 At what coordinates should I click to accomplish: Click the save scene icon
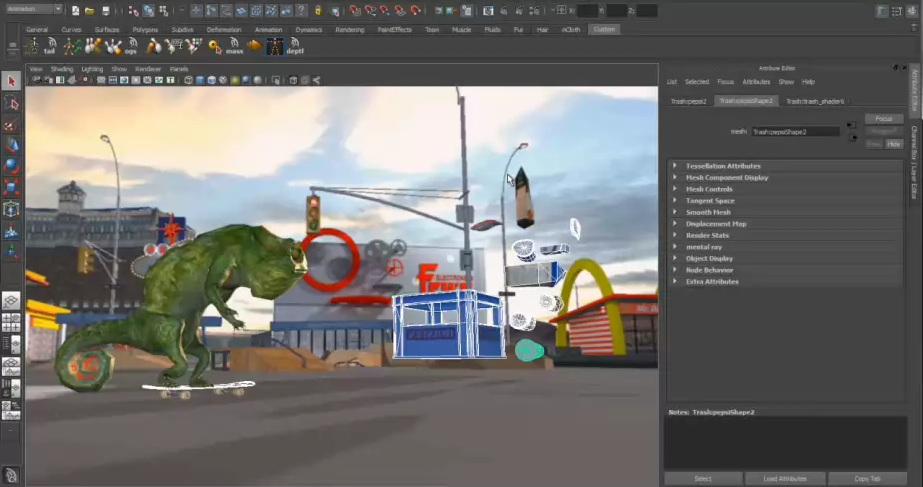point(105,11)
